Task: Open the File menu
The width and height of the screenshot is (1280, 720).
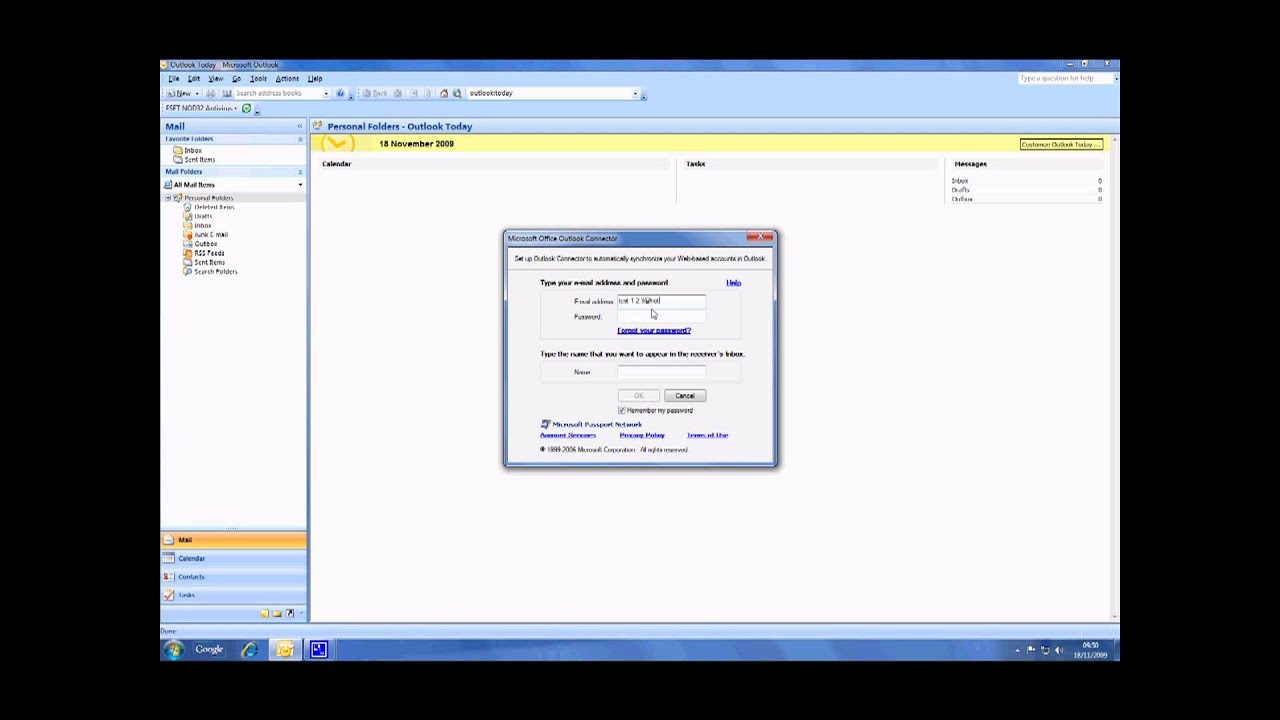Action: coord(173,78)
